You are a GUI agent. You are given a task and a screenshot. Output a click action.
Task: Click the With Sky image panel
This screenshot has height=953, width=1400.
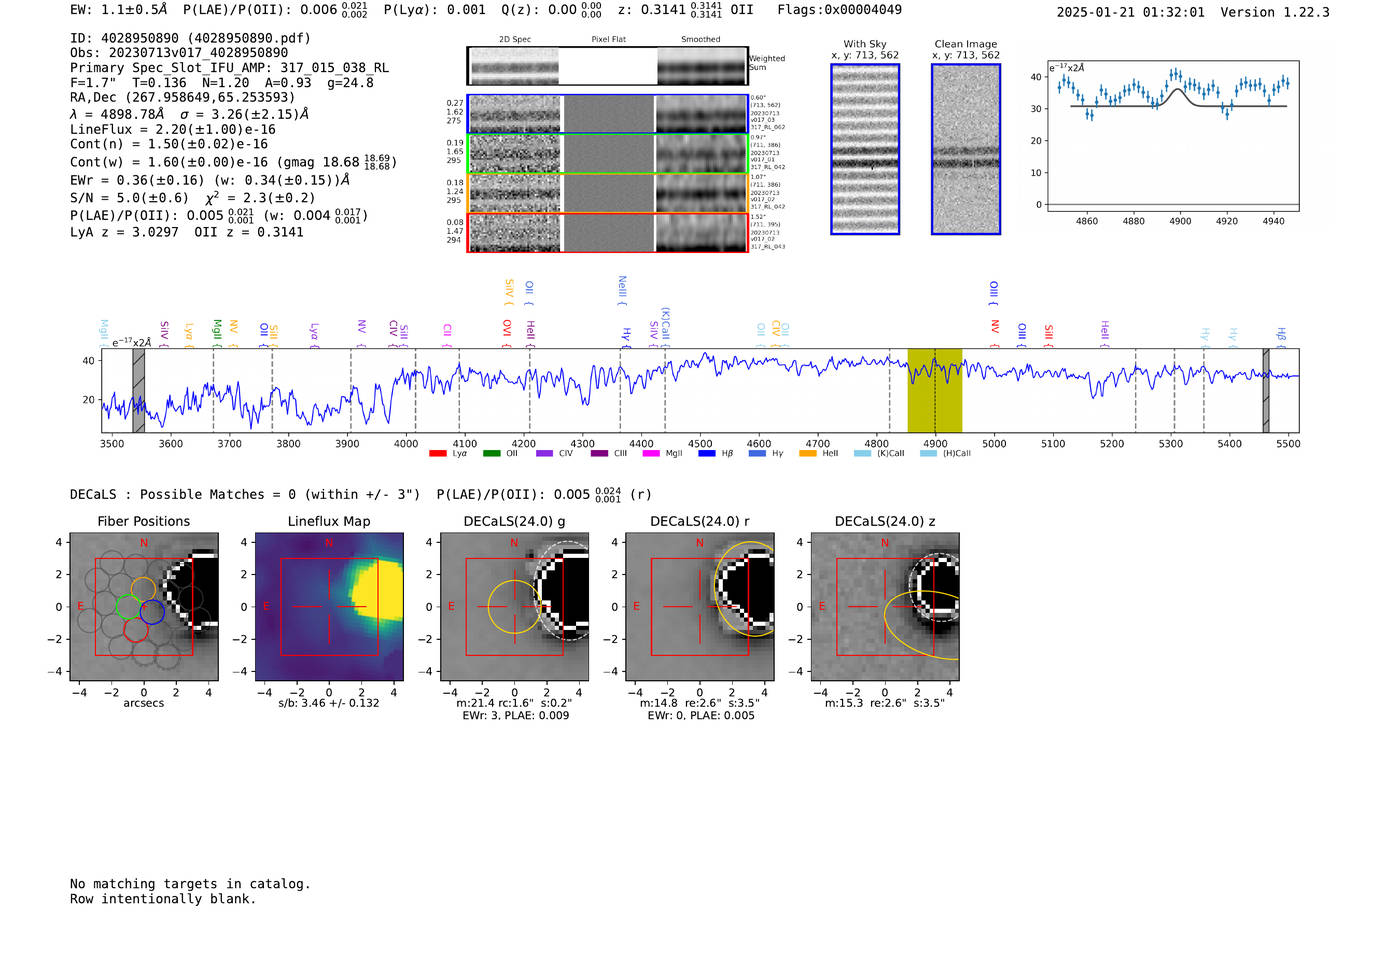click(865, 149)
